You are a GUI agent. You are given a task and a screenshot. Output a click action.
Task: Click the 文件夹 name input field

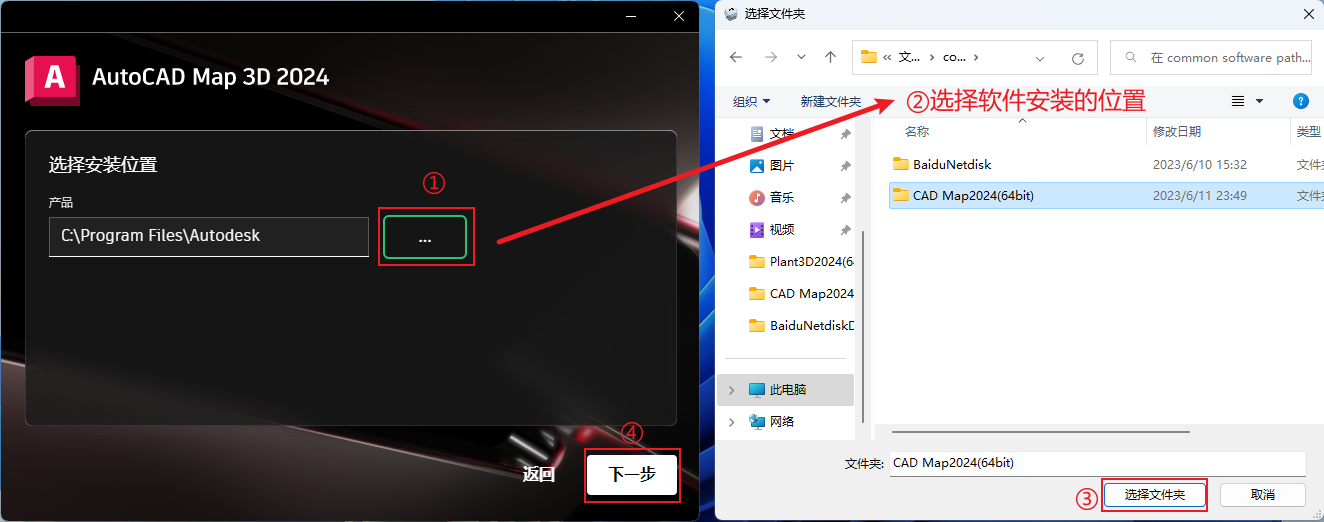click(1097, 463)
